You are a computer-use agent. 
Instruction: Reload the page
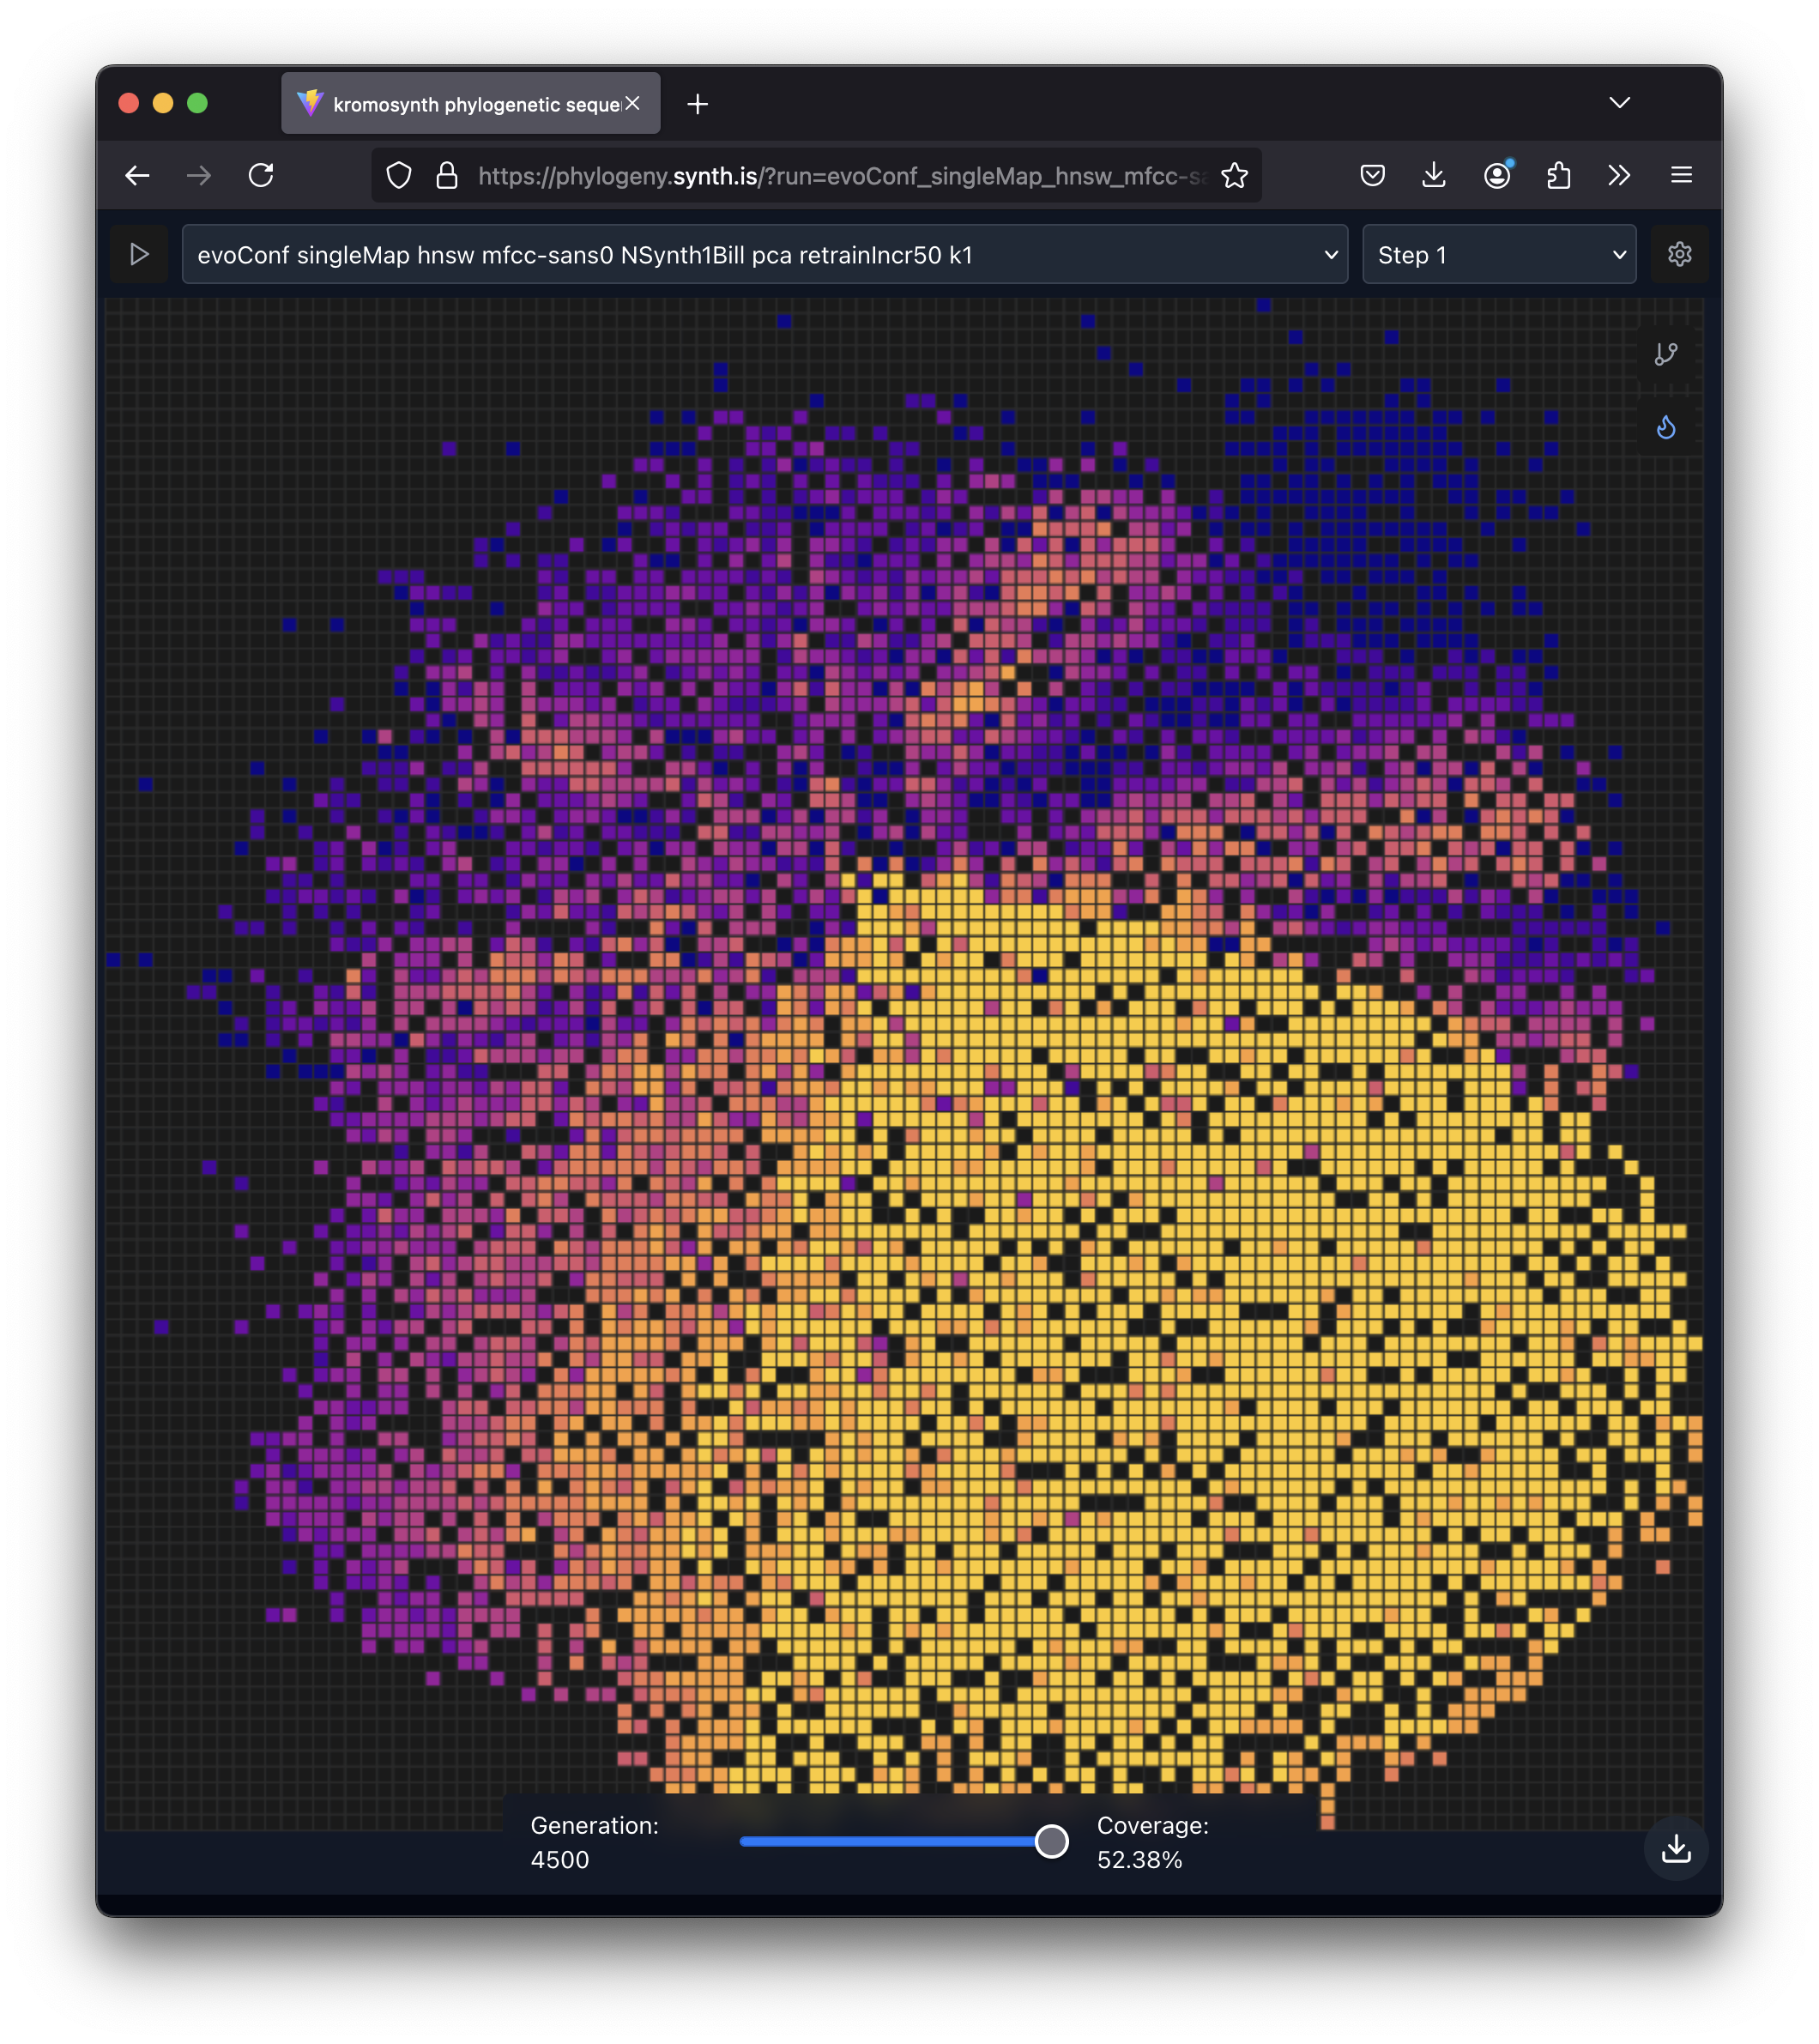(x=262, y=175)
